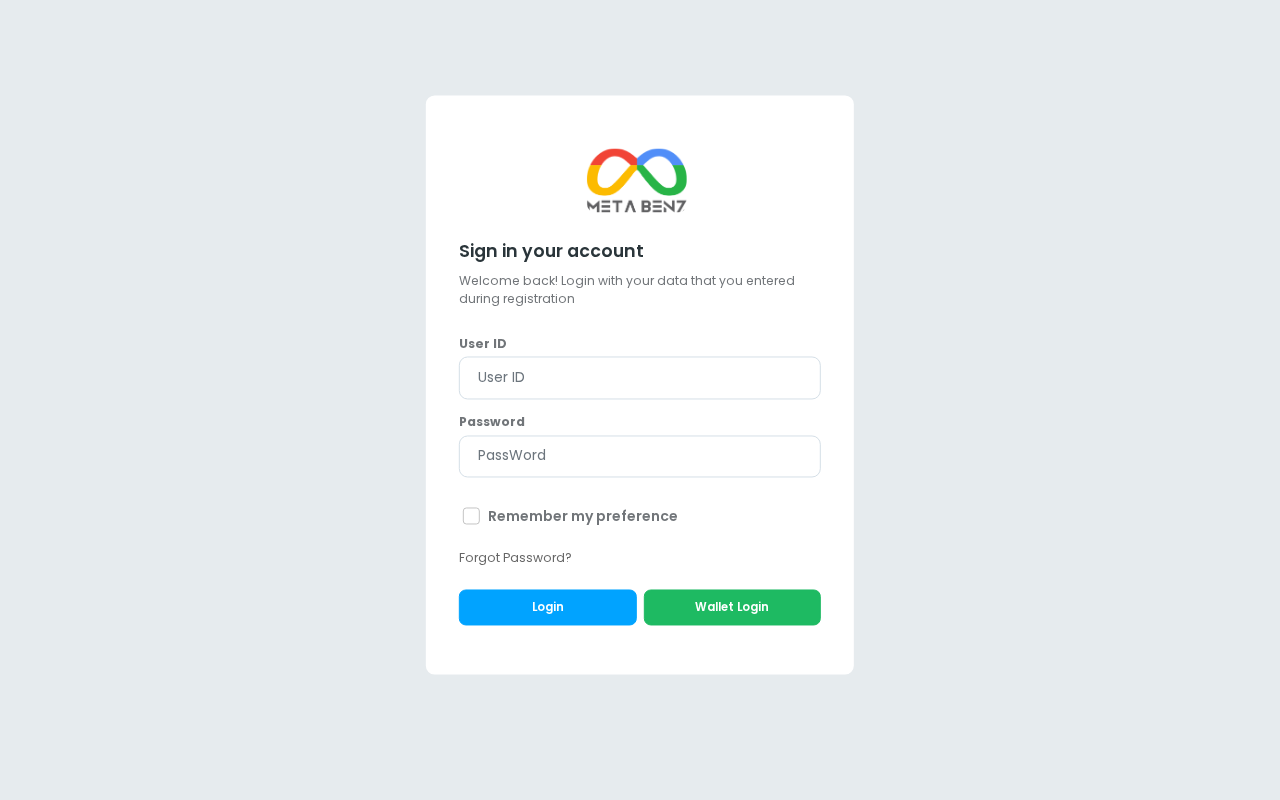This screenshot has width=1280, height=800.
Task: Click the BEN7 text in the logo
Action: pos(663,206)
